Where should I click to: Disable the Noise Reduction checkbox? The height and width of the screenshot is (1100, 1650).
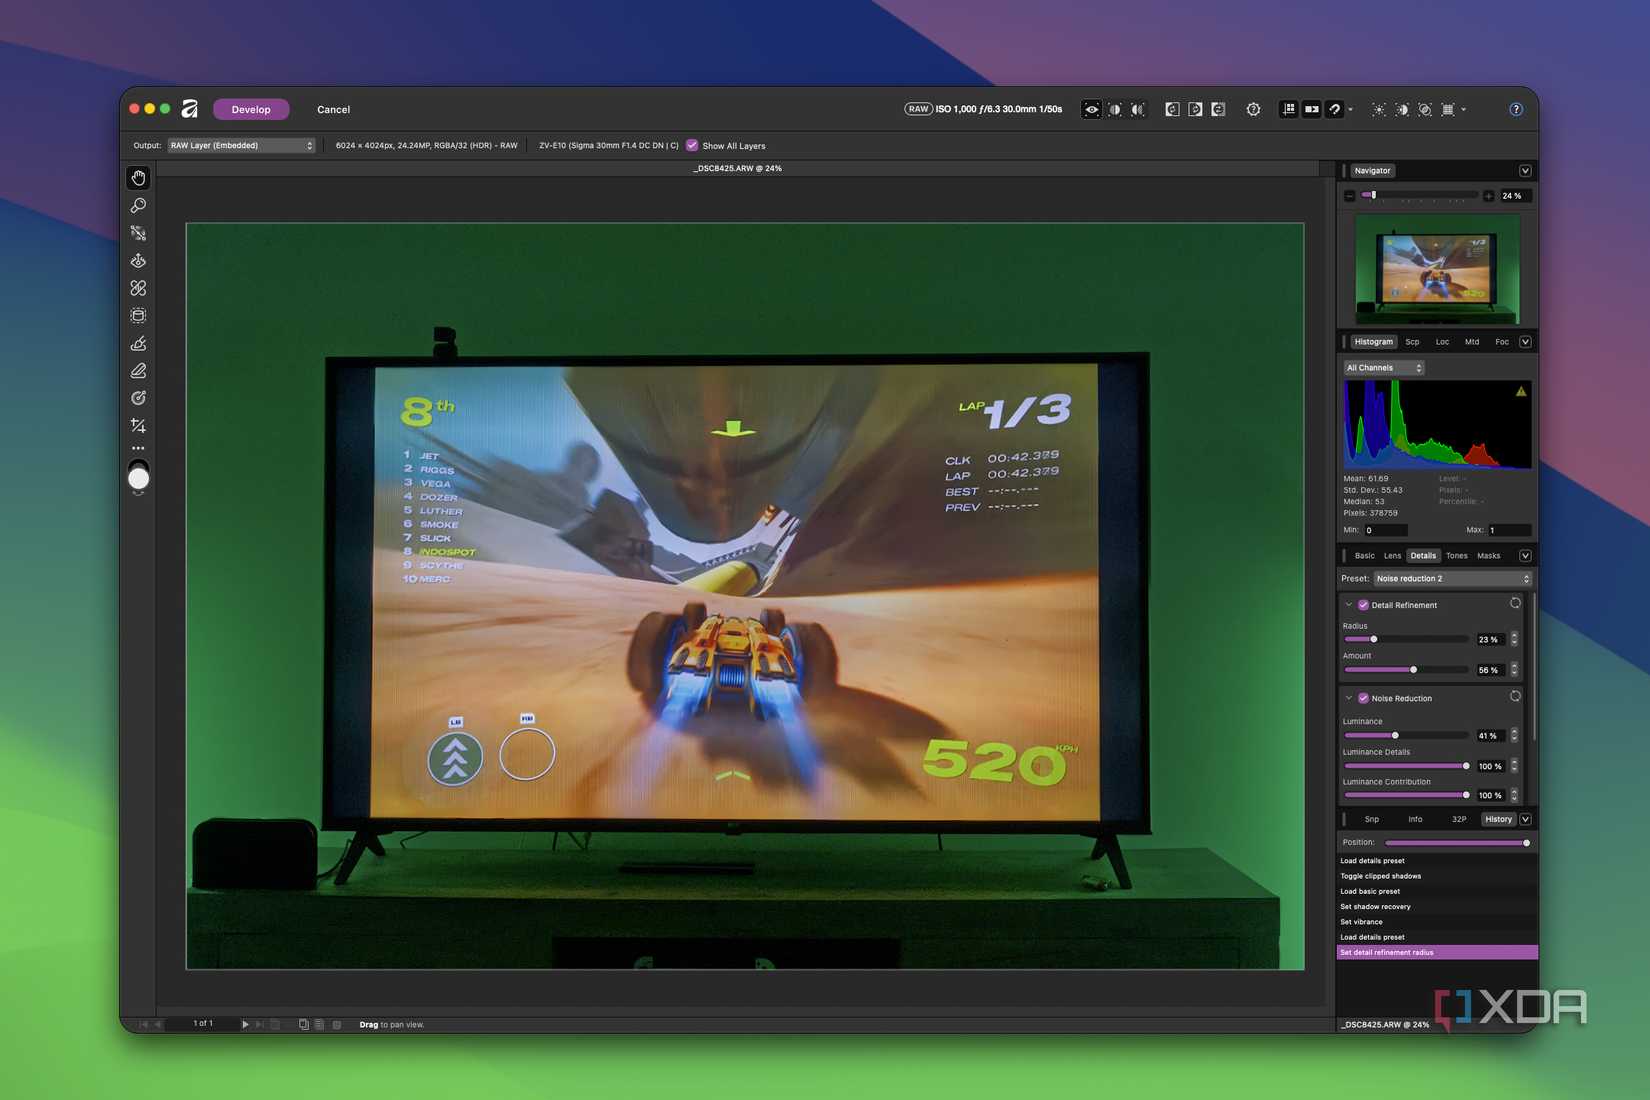click(1363, 698)
